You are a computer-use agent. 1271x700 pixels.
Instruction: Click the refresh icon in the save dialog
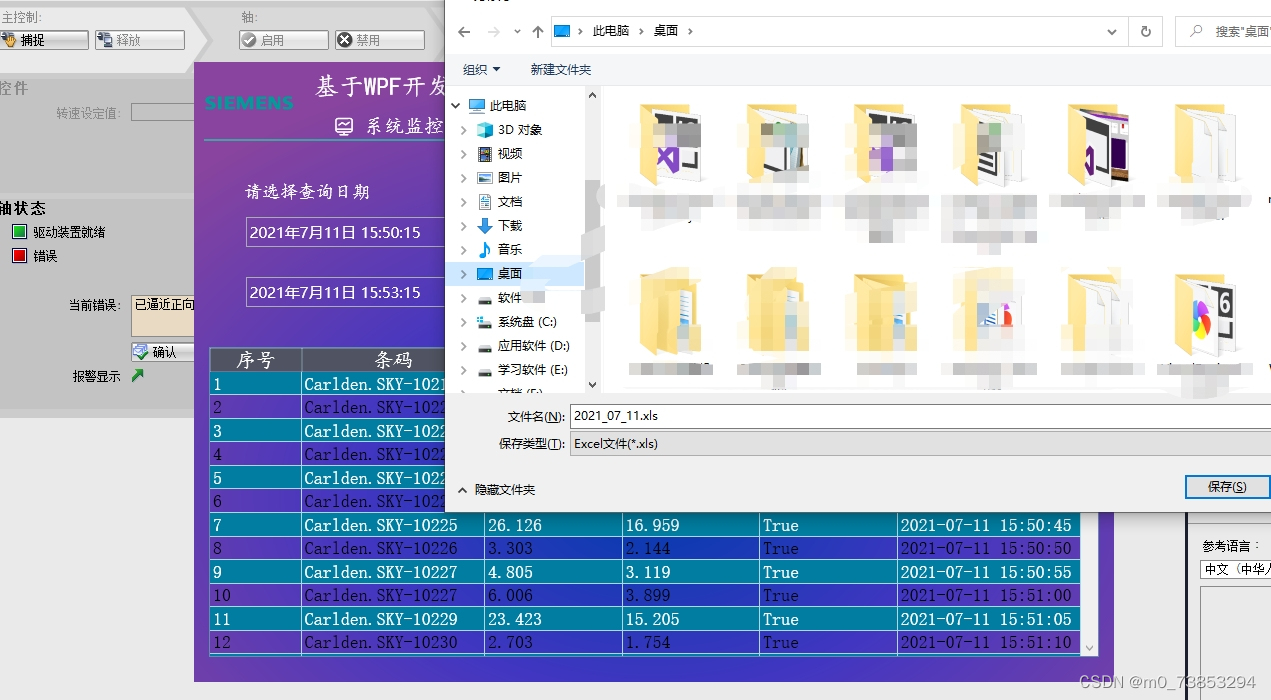coord(1146,31)
